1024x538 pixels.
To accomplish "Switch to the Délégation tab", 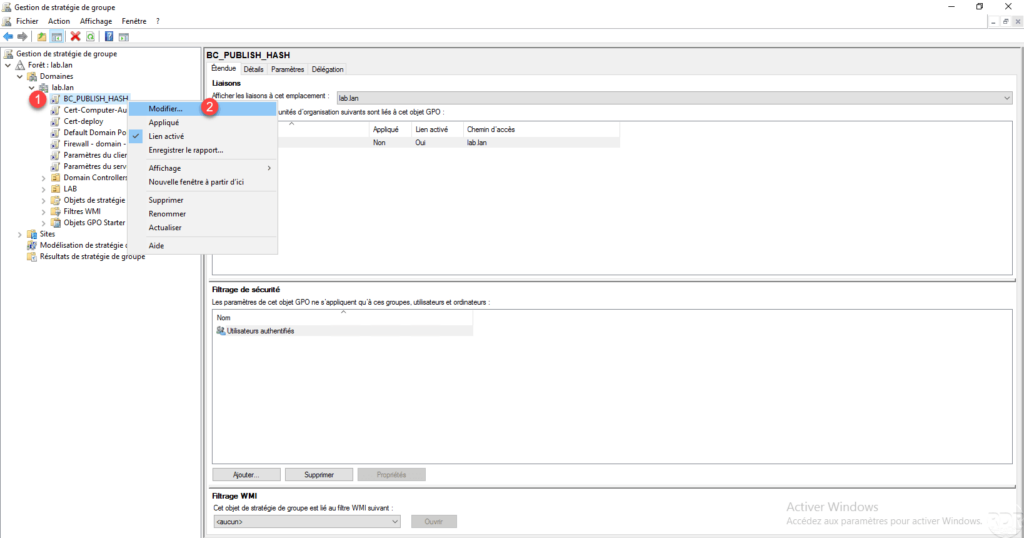I will (x=327, y=69).
